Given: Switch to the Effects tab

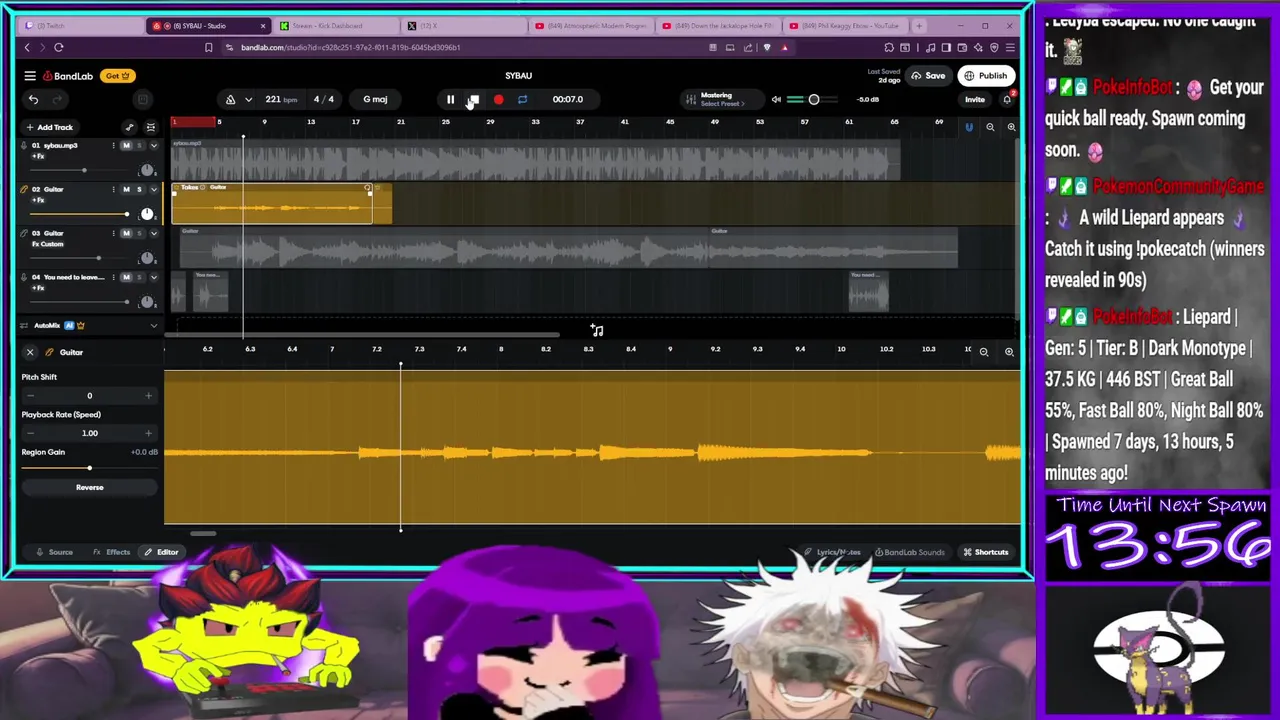Looking at the screenshot, I should [111, 552].
